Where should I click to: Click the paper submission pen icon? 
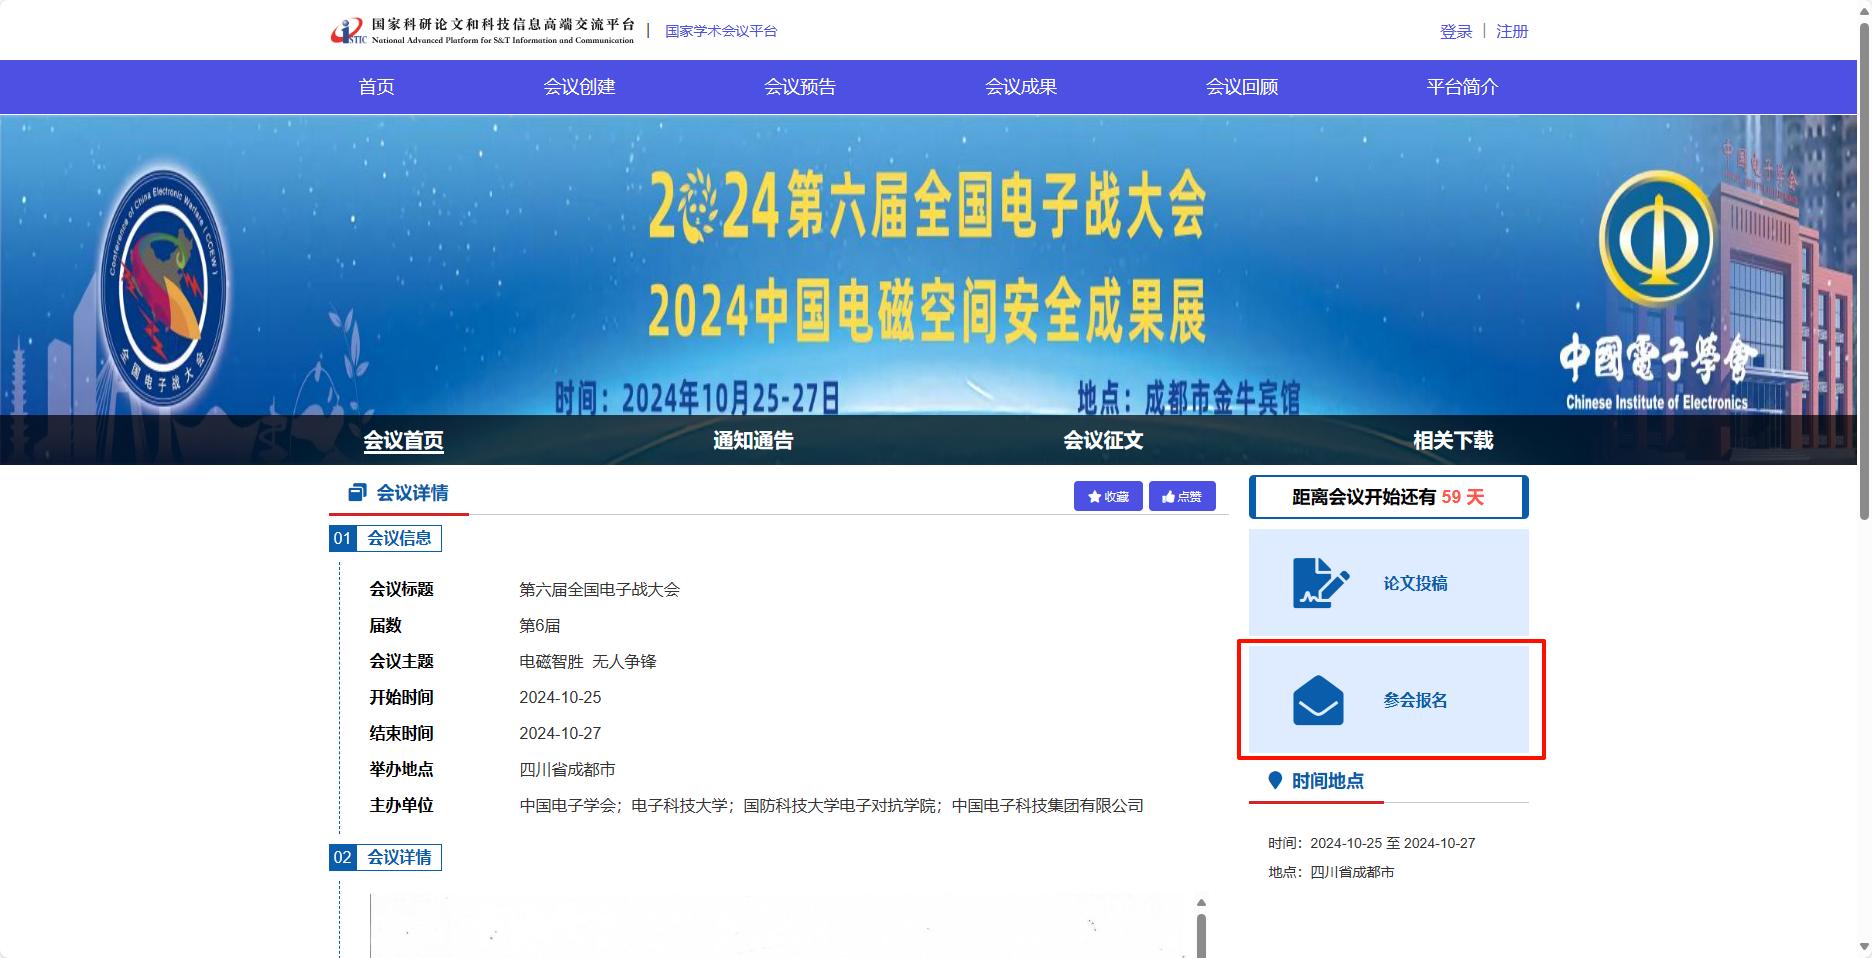[1320, 583]
